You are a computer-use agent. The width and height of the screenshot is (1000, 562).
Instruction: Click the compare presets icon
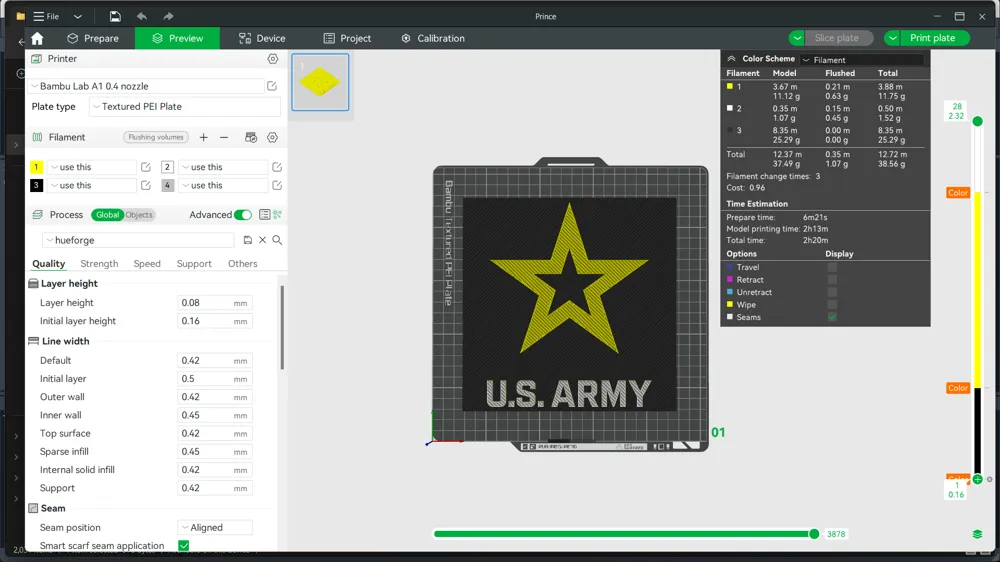pyautogui.click(x=277, y=215)
